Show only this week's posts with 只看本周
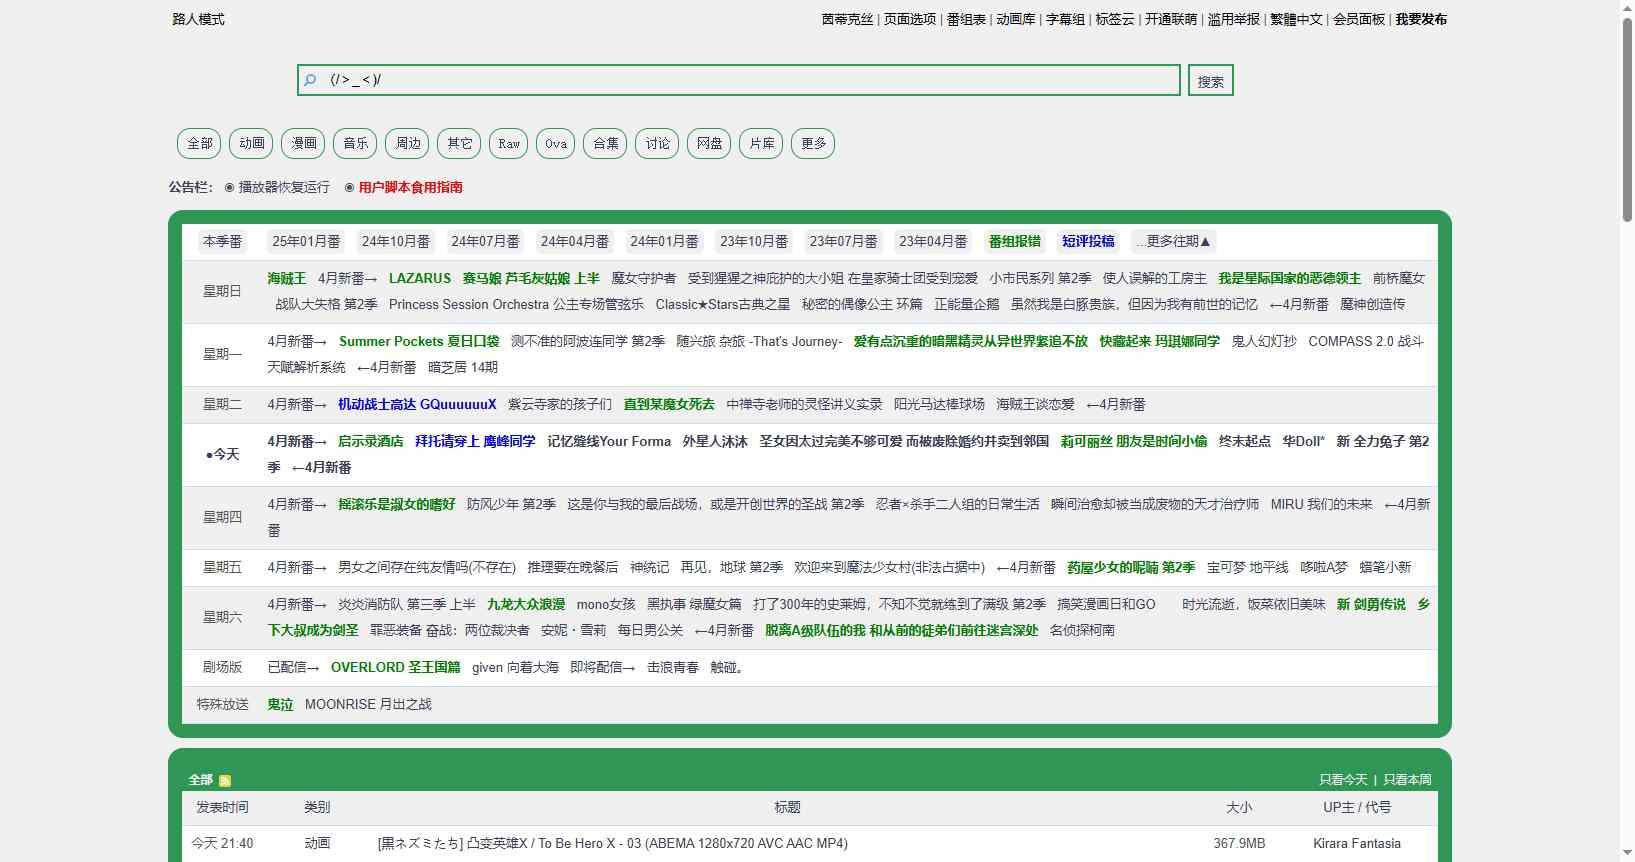The image size is (1635, 862). (1407, 780)
